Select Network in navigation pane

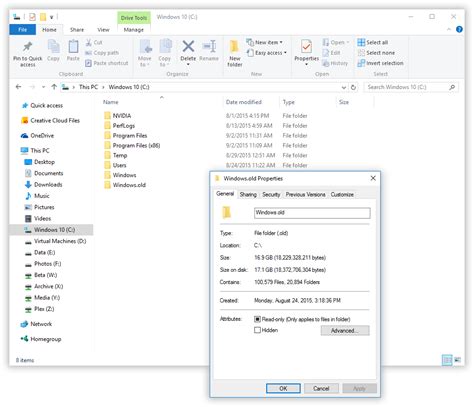36,324
